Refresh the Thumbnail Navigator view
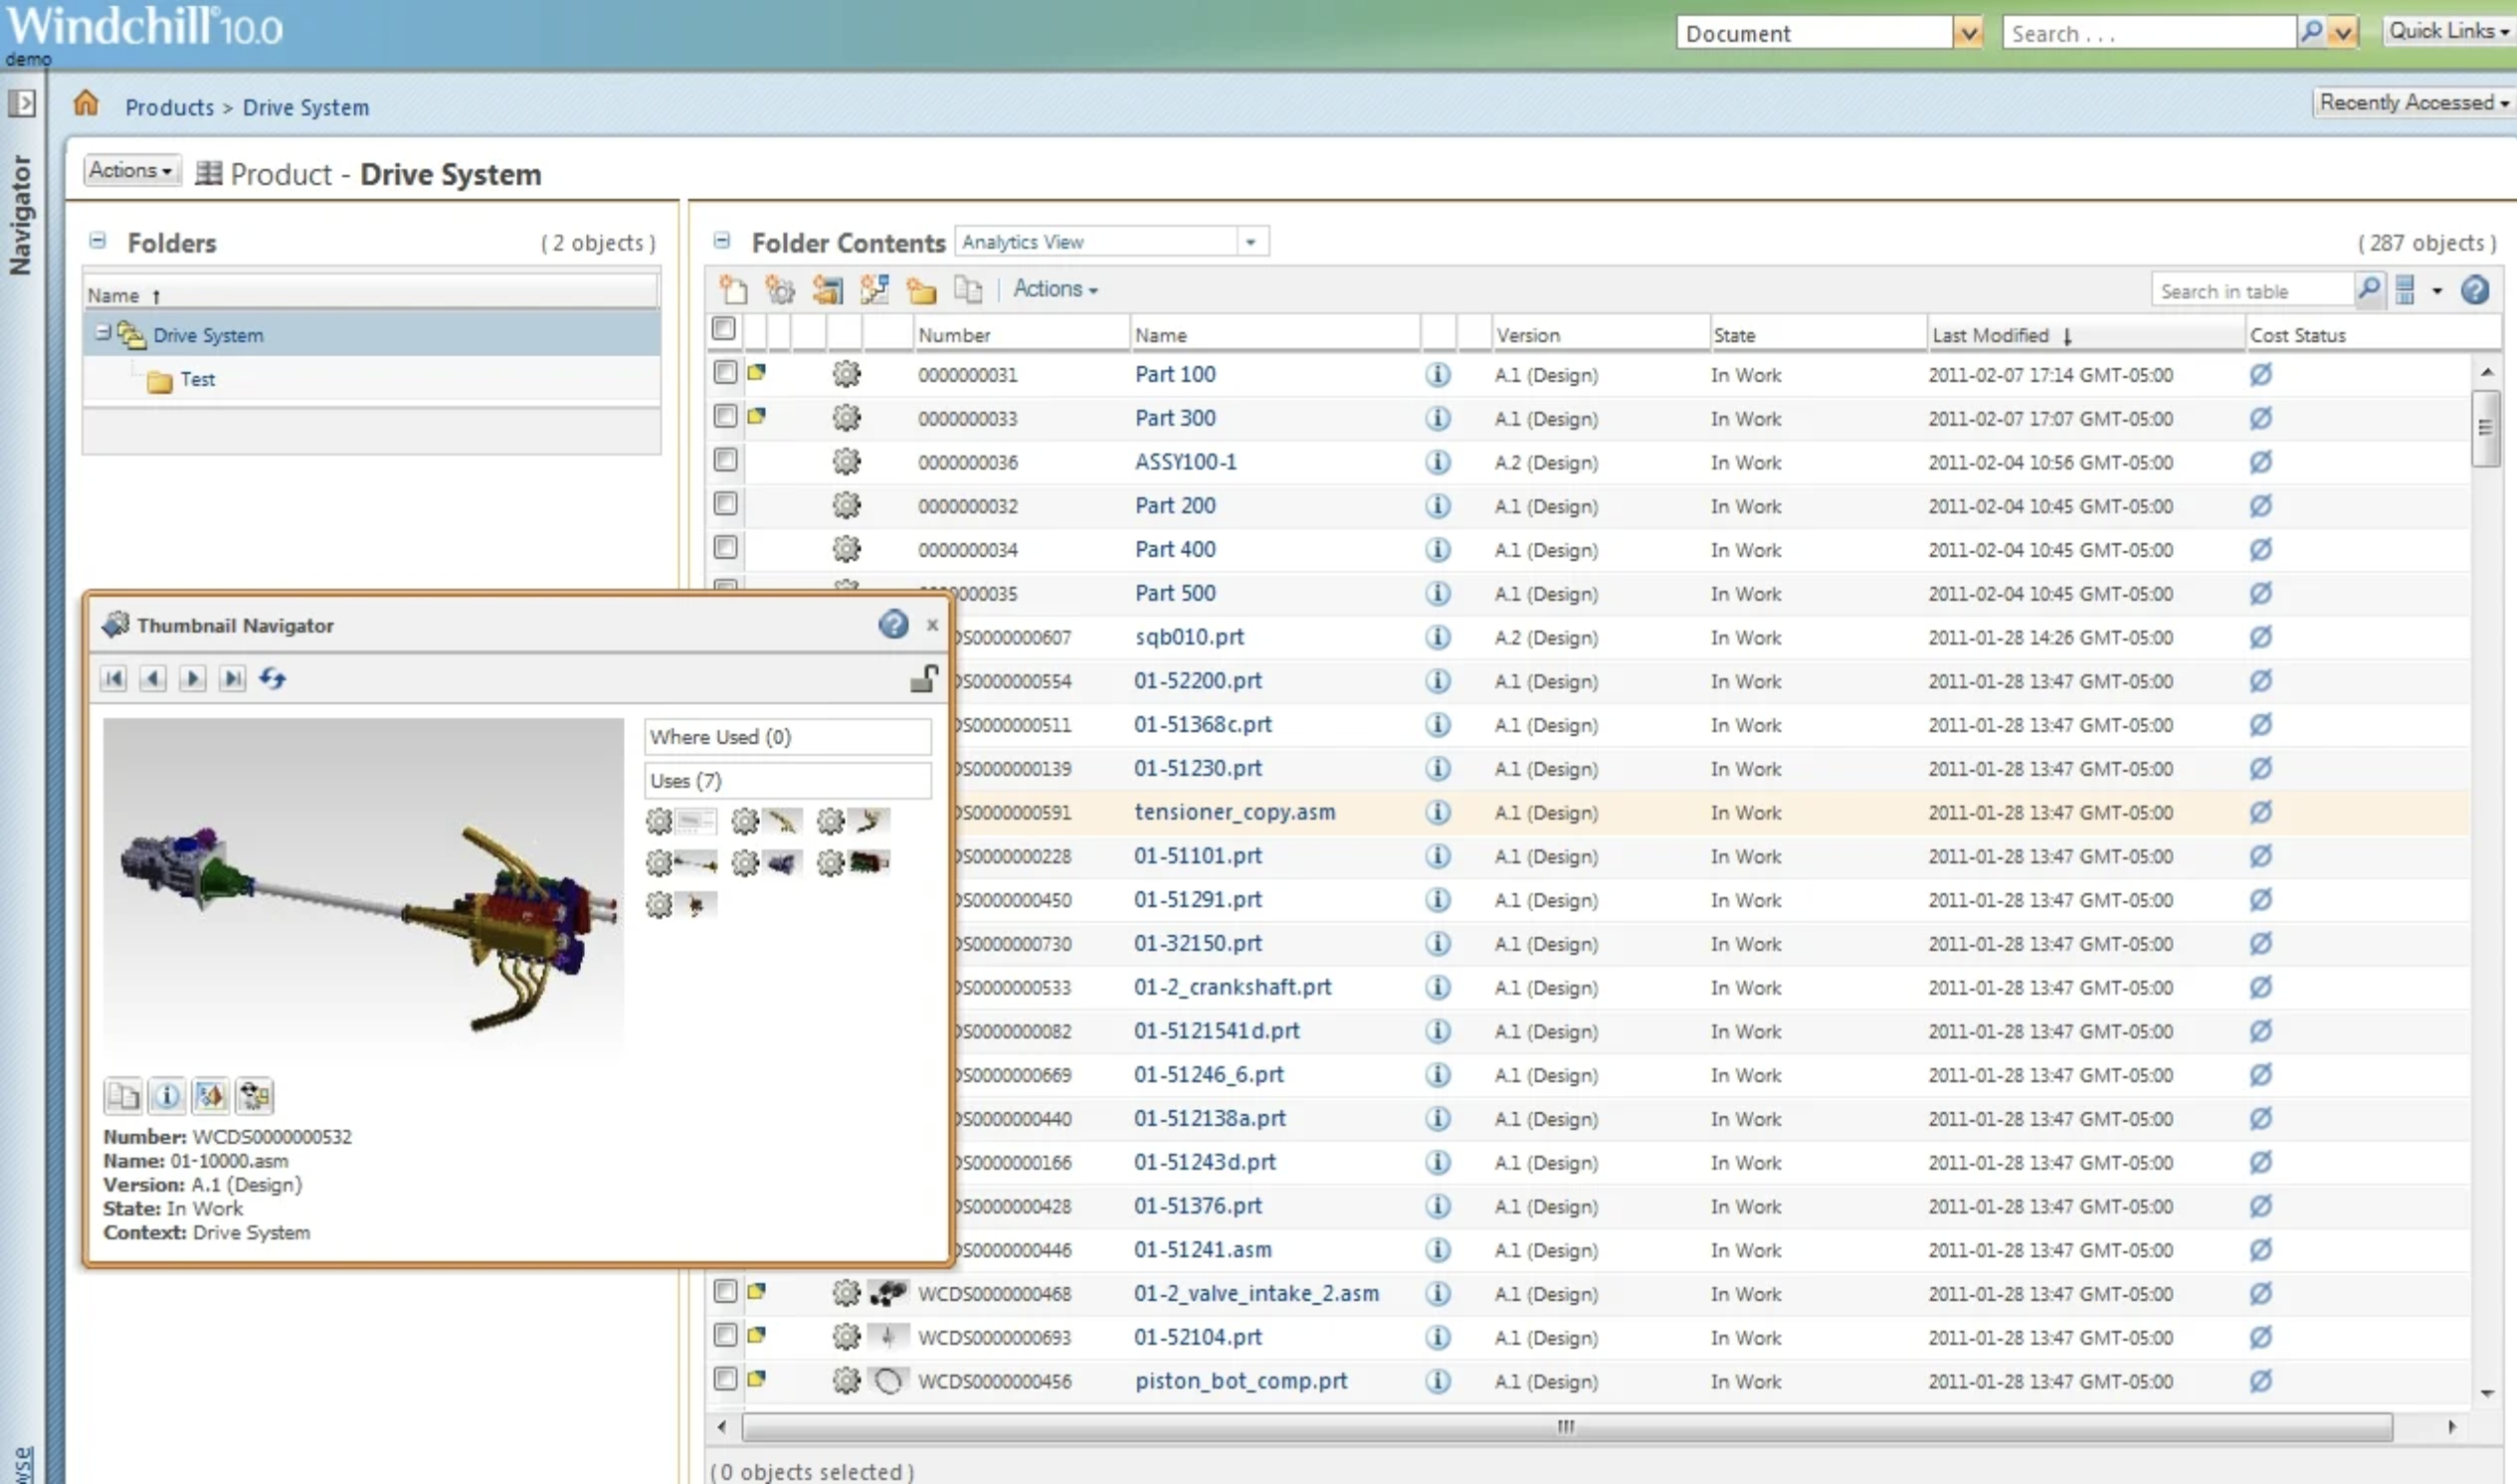This screenshot has height=1484, width=2517. click(x=273, y=678)
